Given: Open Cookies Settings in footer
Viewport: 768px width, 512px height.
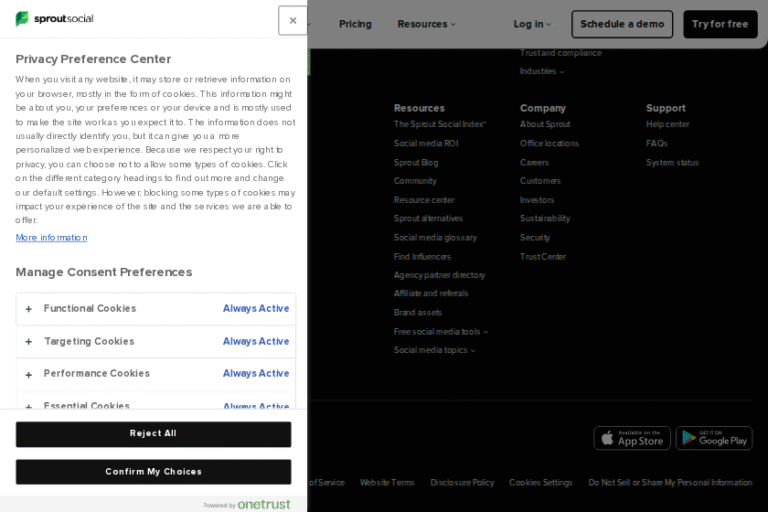Looking at the screenshot, I should (541, 483).
